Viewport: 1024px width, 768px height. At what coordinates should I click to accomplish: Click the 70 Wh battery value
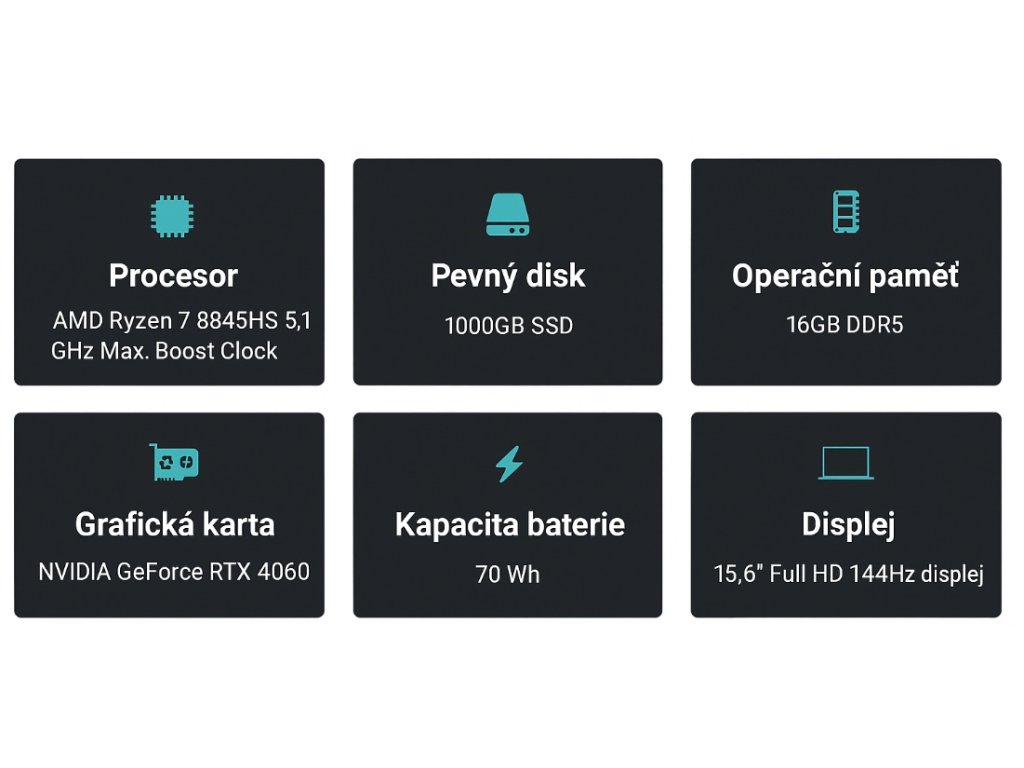[x=508, y=574]
